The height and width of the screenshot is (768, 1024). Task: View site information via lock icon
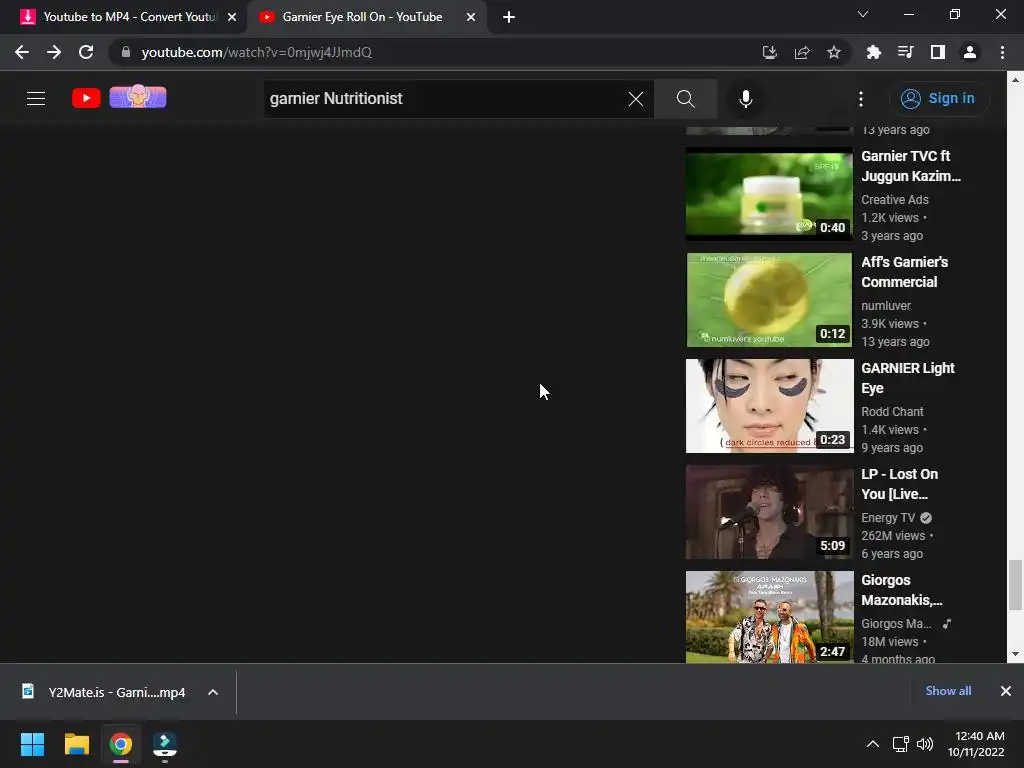click(126, 52)
